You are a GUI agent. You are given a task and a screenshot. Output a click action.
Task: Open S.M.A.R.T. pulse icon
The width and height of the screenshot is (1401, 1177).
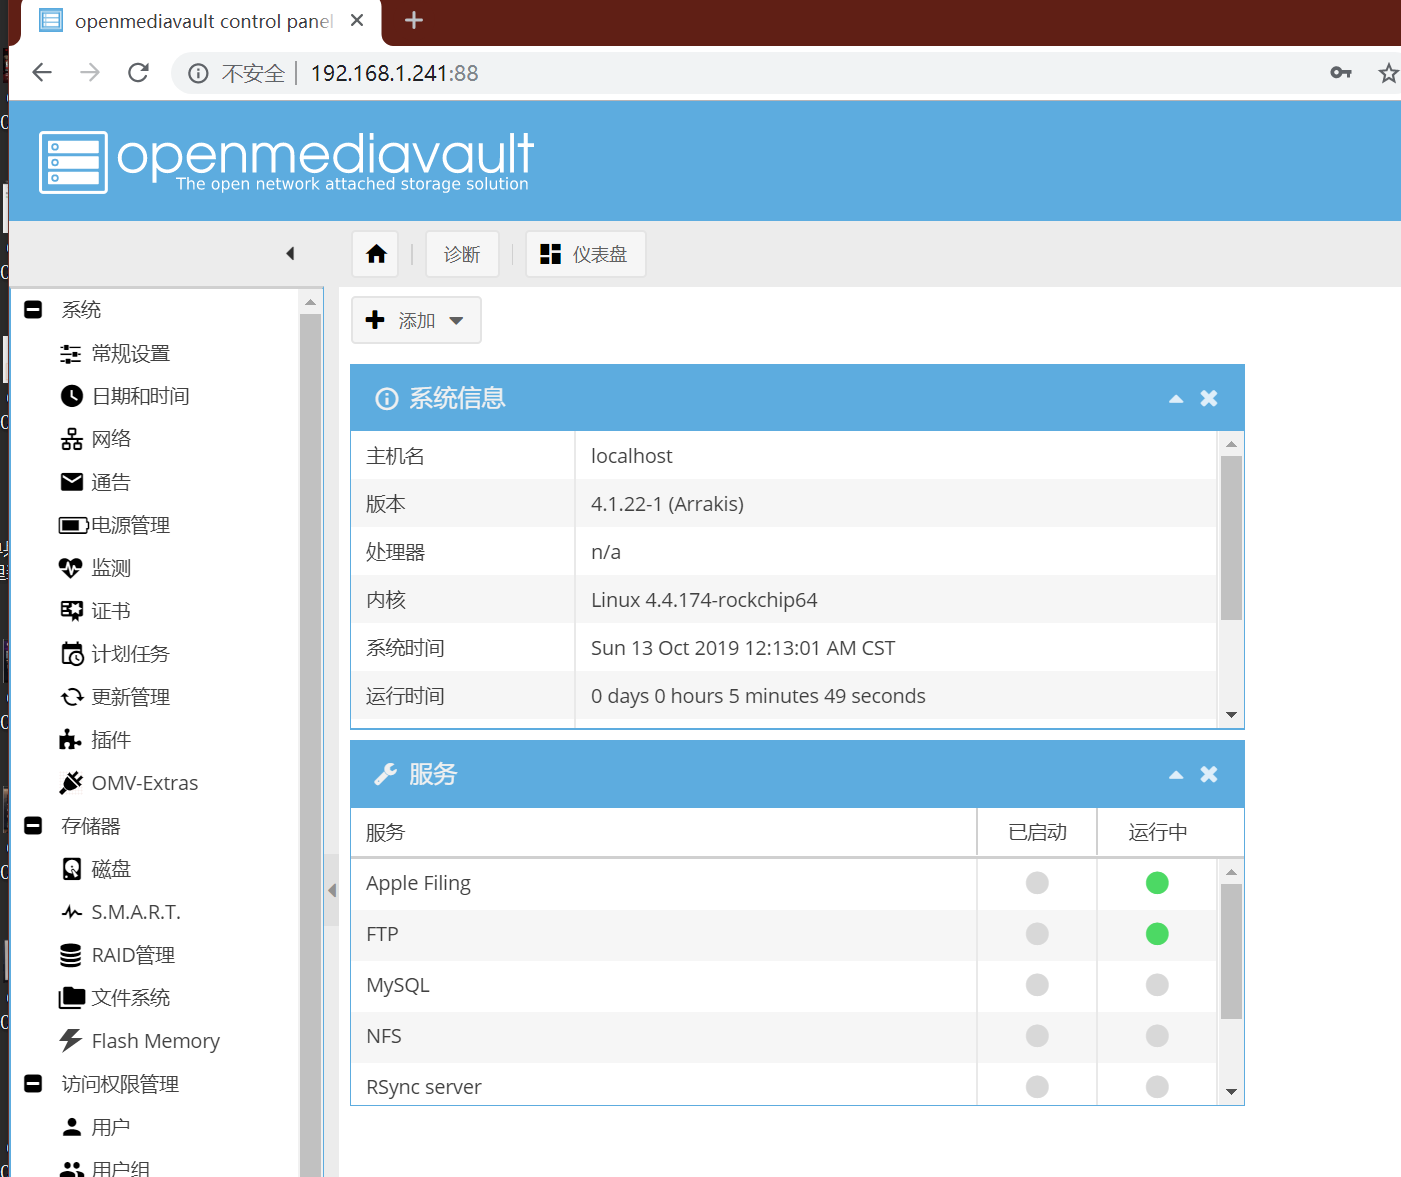[71, 912]
